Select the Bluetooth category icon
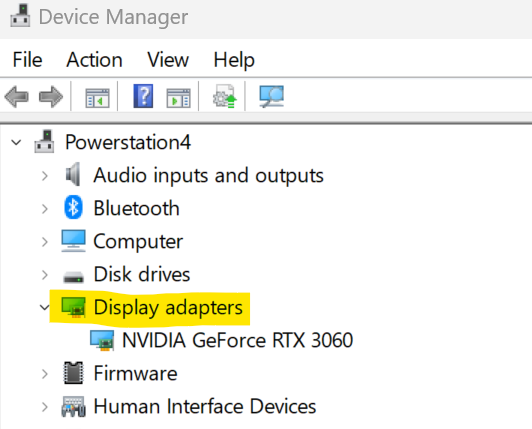This screenshot has height=429, width=532. pyautogui.click(x=73, y=207)
